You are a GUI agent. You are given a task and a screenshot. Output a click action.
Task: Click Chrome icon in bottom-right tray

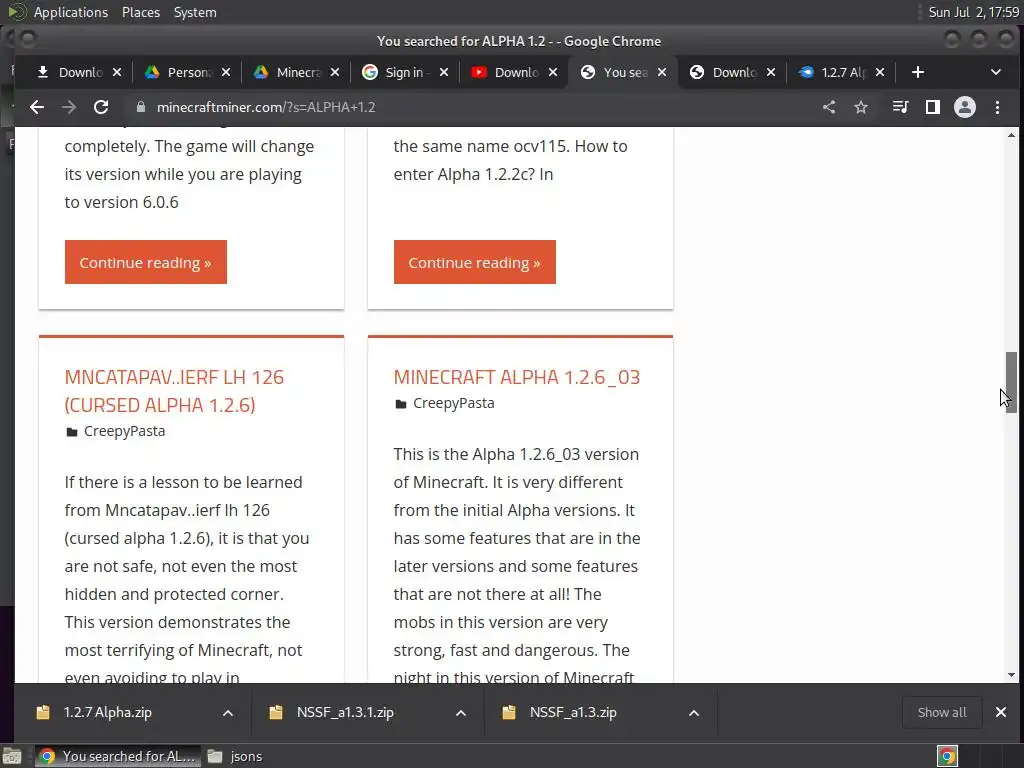point(947,756)
